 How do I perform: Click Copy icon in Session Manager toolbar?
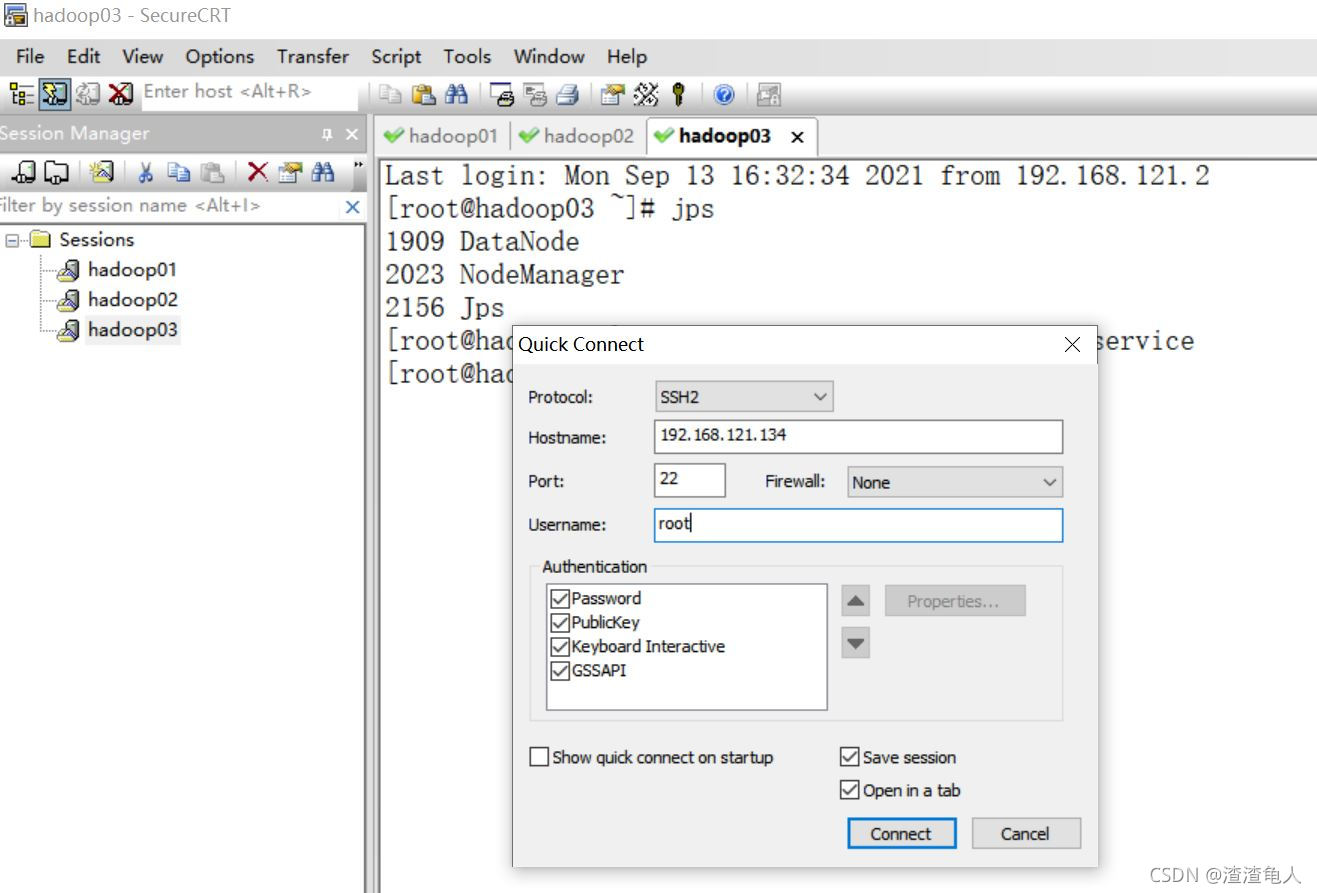point(178,172)
